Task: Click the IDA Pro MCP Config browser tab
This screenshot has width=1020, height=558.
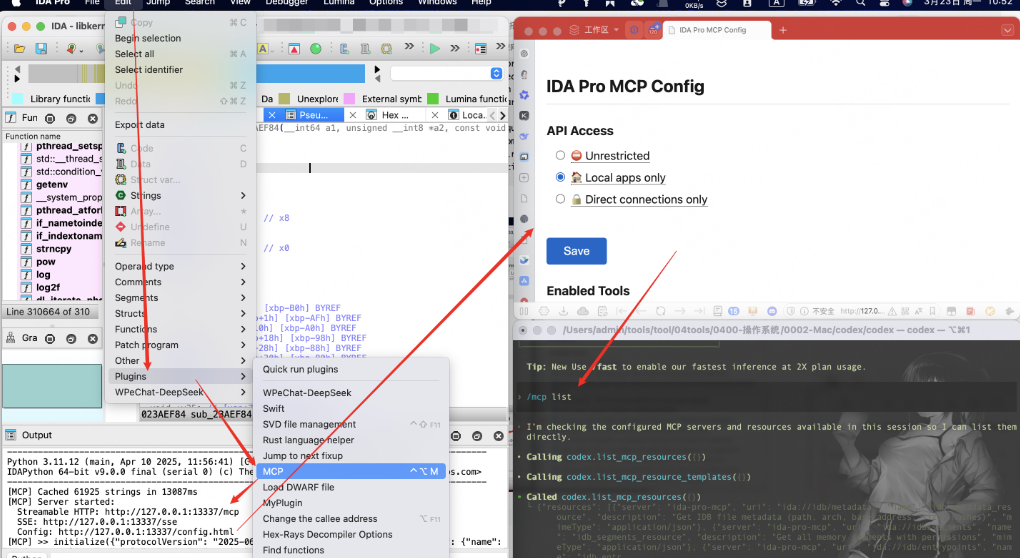Action: pos(717,30)
